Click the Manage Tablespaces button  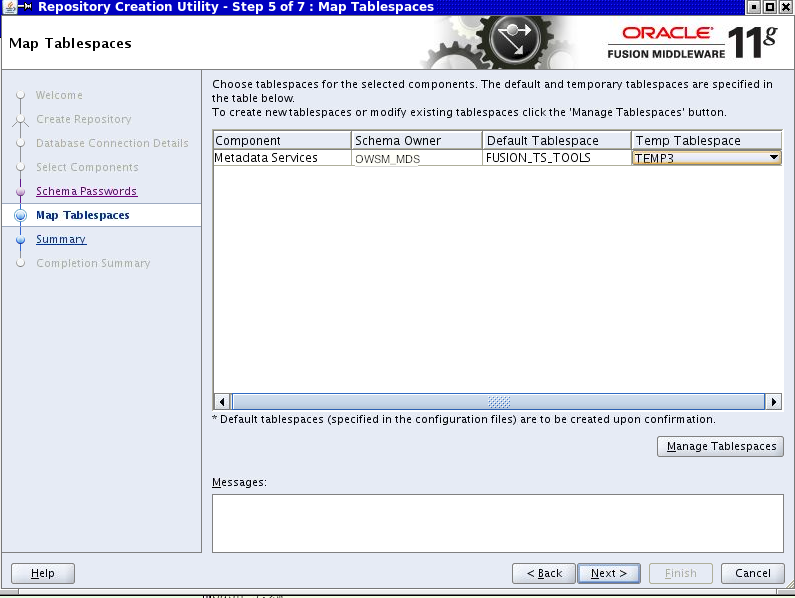(720, 446)
